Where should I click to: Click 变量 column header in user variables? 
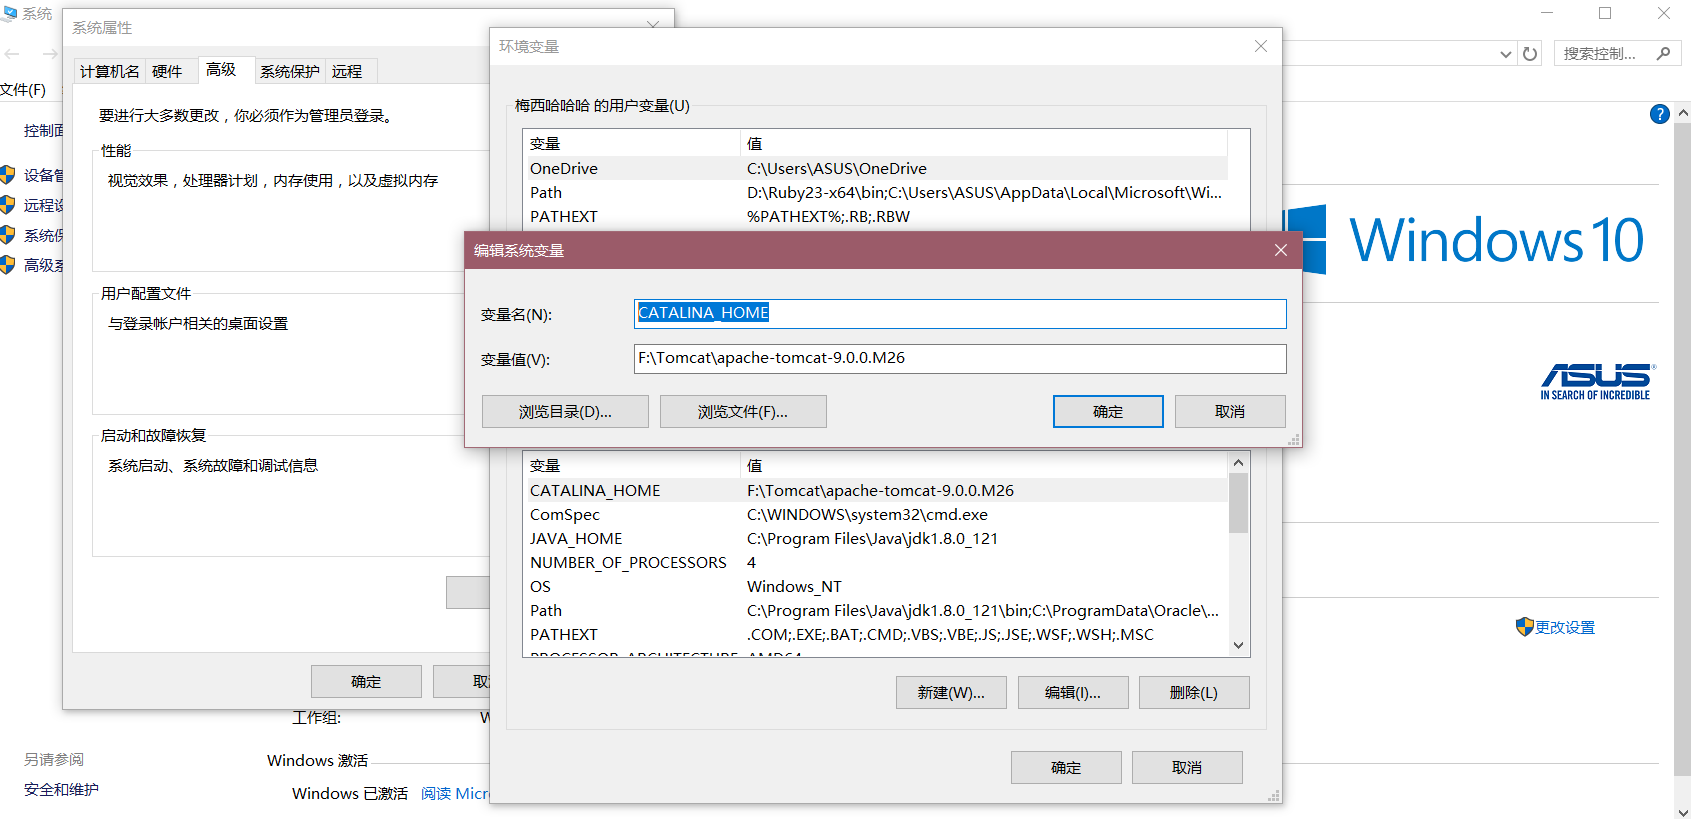pos(632,143)
